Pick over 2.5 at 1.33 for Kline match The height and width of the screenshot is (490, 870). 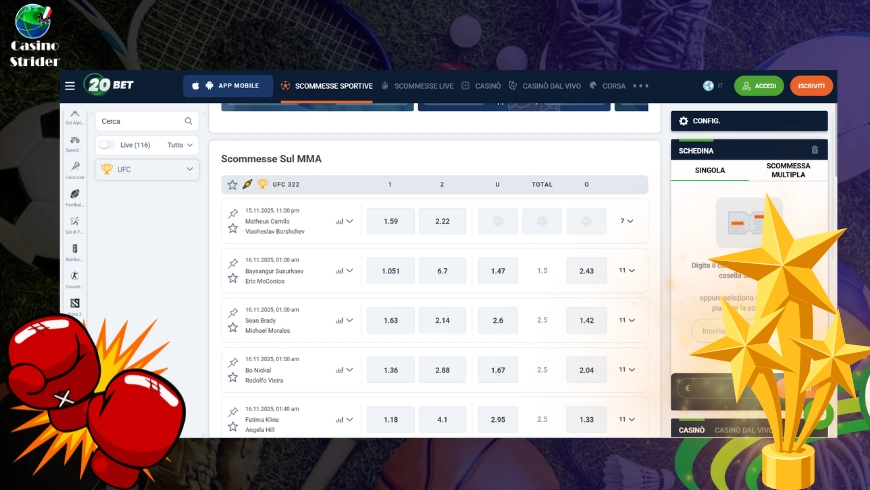(586, 420)
